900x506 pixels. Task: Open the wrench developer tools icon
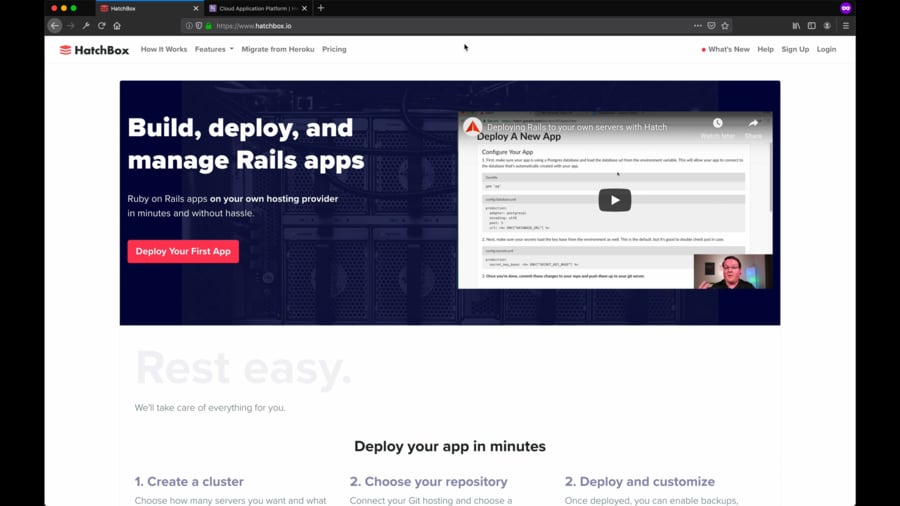86,26
